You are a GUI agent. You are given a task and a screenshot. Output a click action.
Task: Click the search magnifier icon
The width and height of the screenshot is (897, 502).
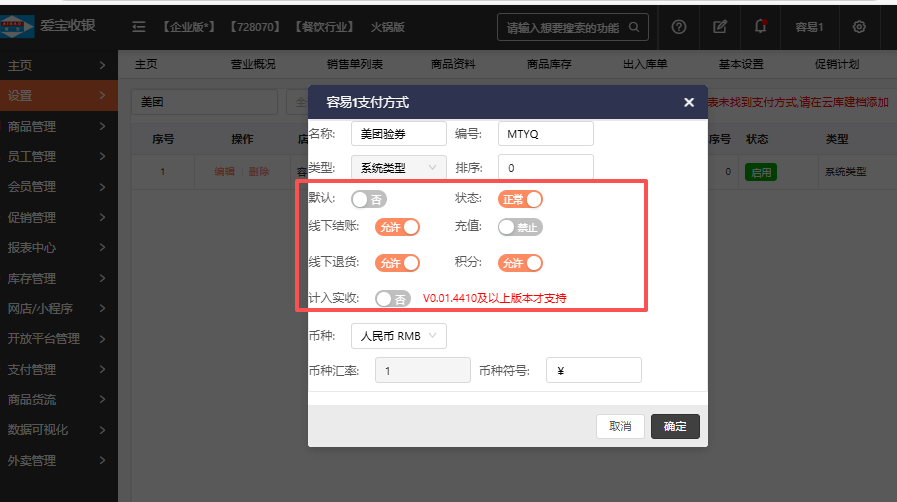(634, 27)
